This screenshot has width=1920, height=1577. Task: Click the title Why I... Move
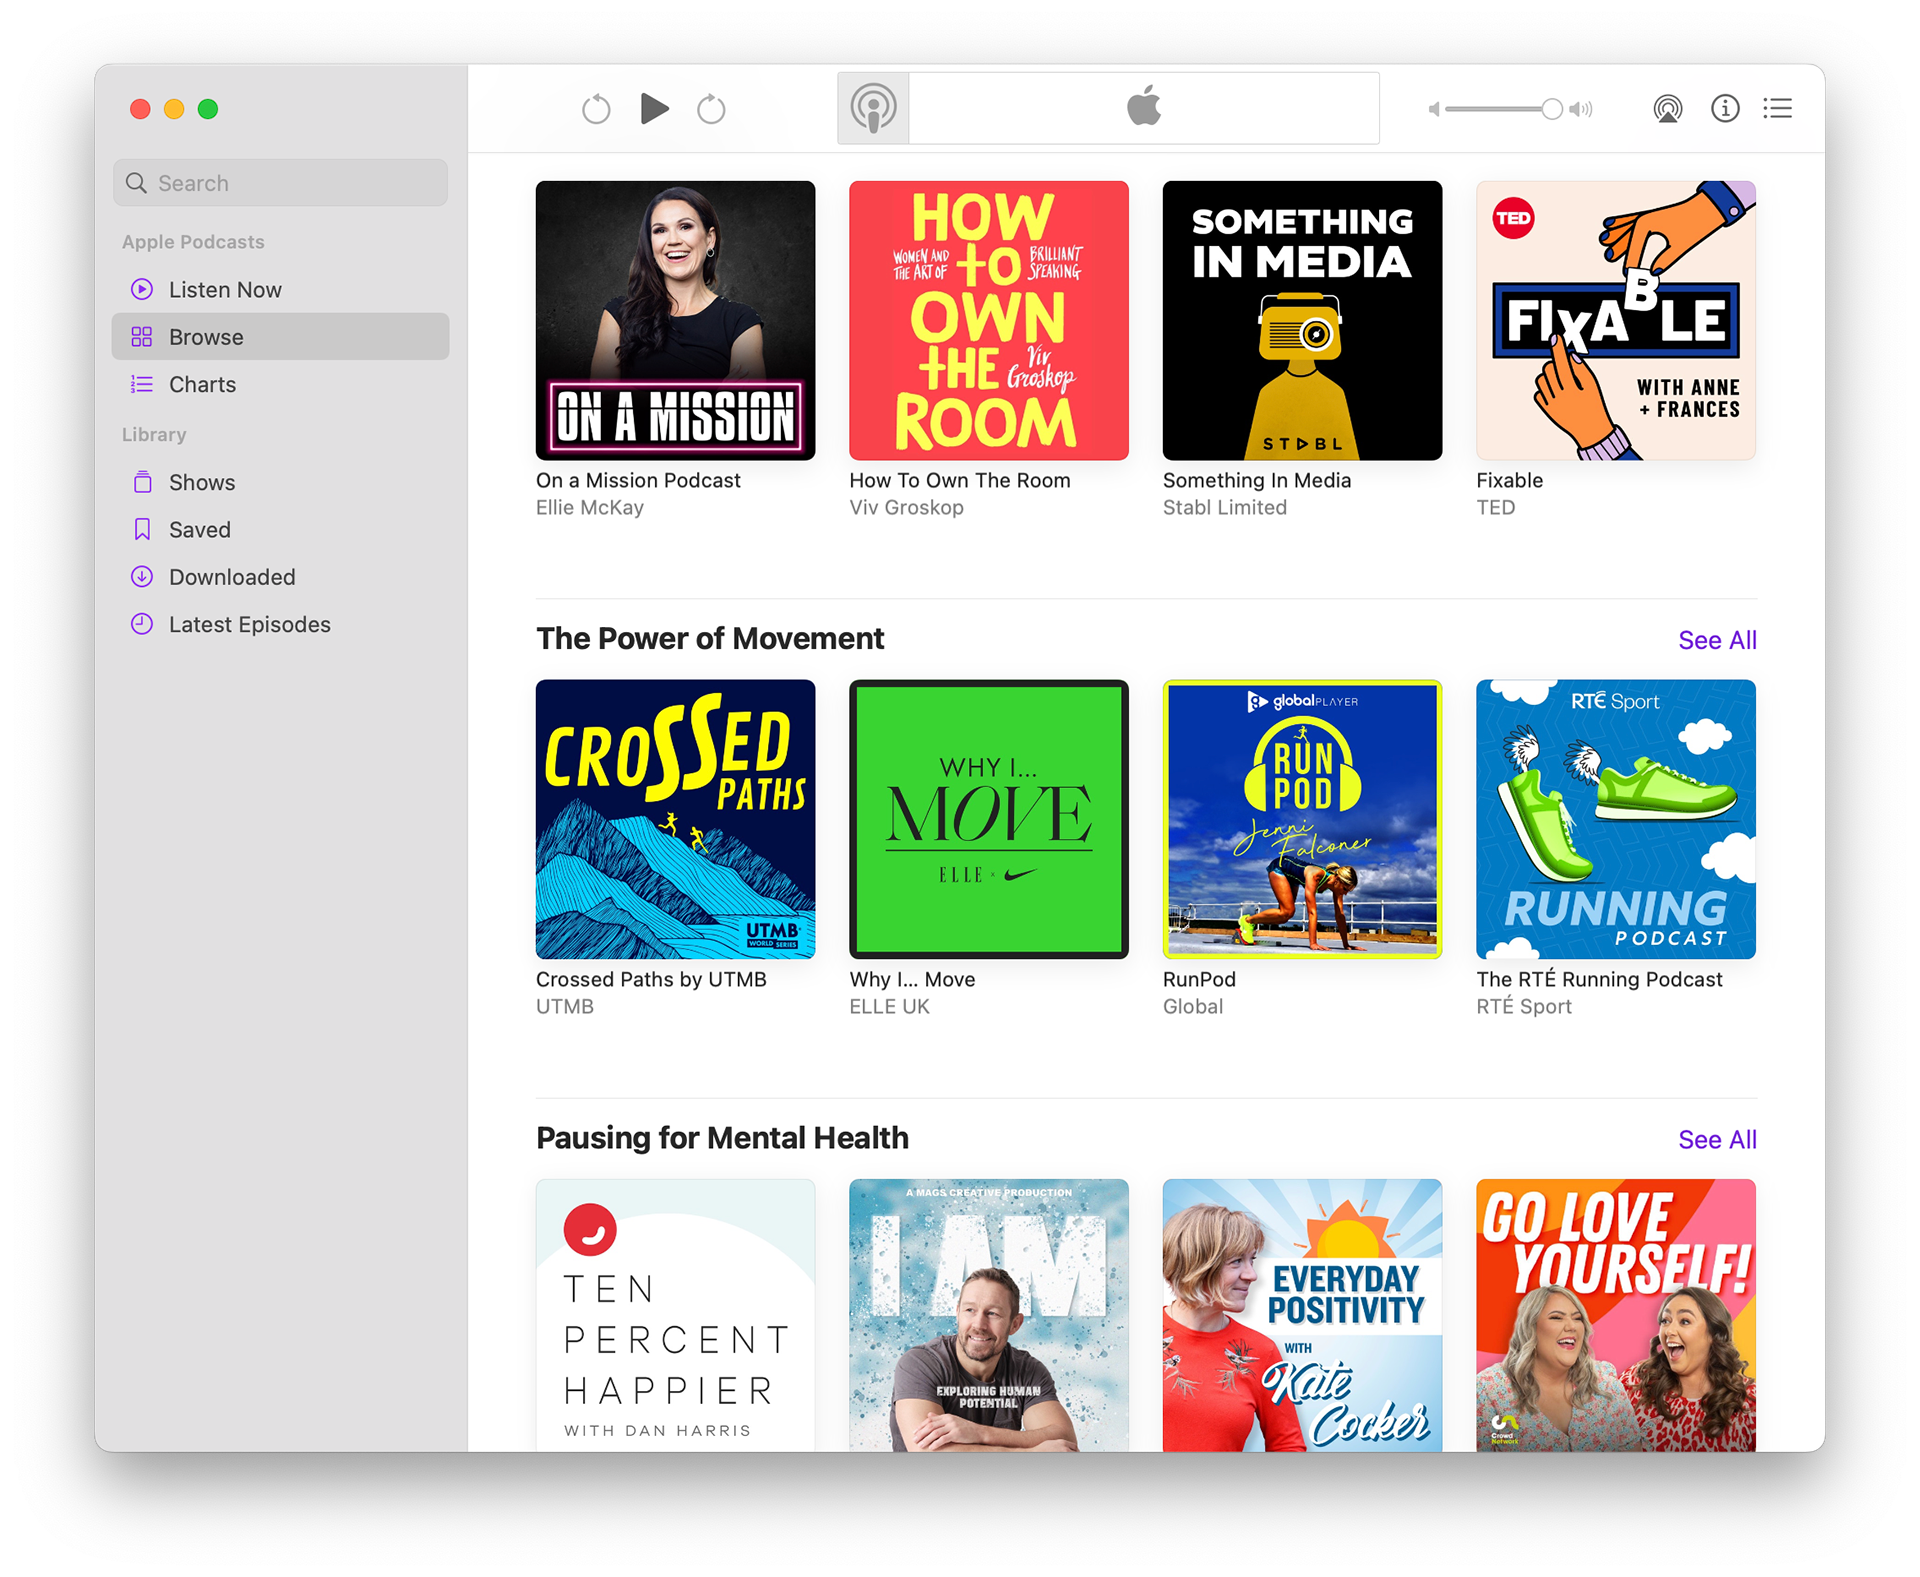tap(912, 979)
